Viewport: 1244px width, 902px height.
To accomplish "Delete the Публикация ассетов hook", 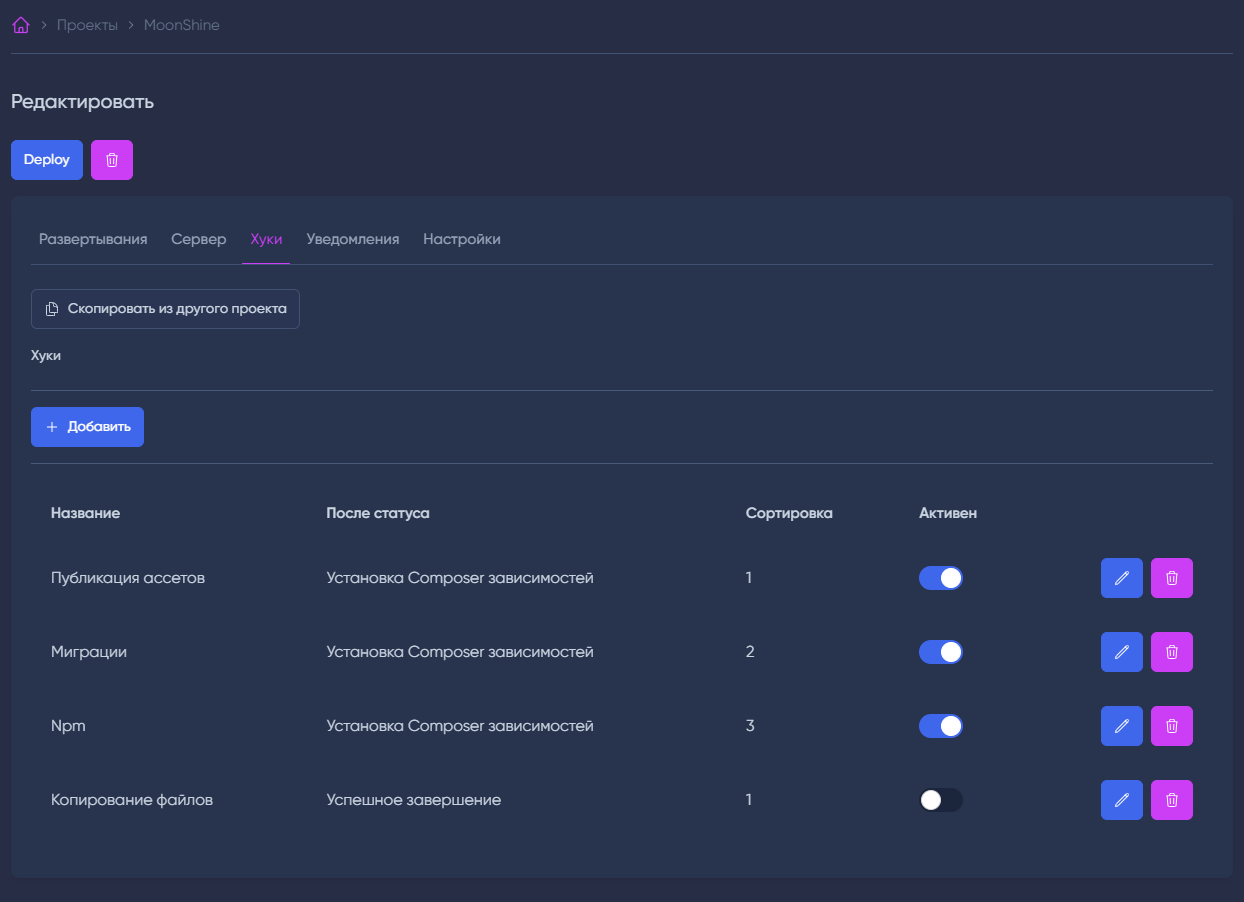I will (1172, 578).
